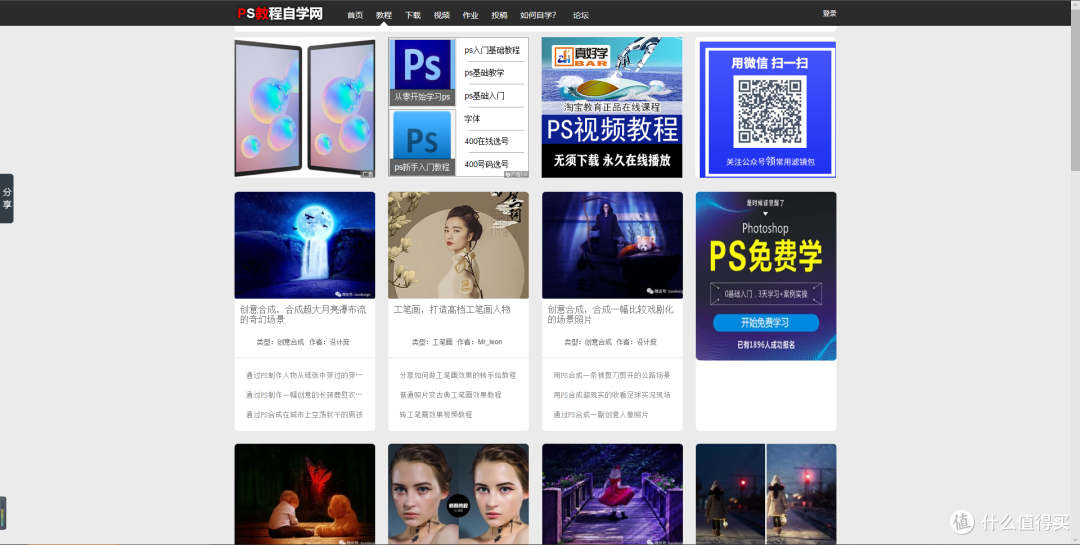Open the child at red signal thumbnail
Image resolution: width=1080 pixels, height=545 pixels.
[x=766, y=494]
